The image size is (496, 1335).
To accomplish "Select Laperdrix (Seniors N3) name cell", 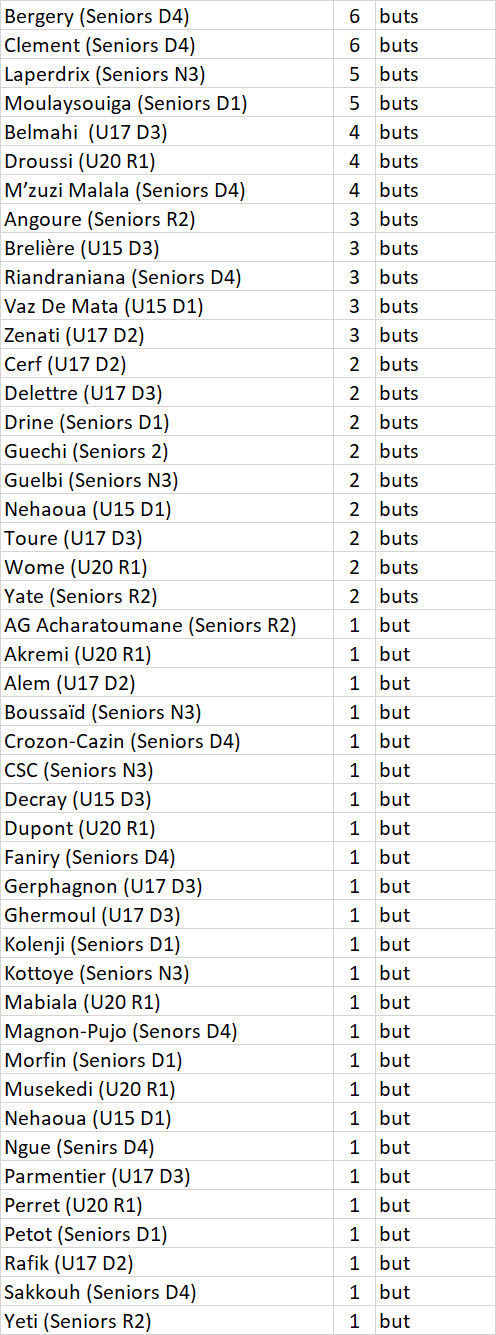I will point(167,74).
